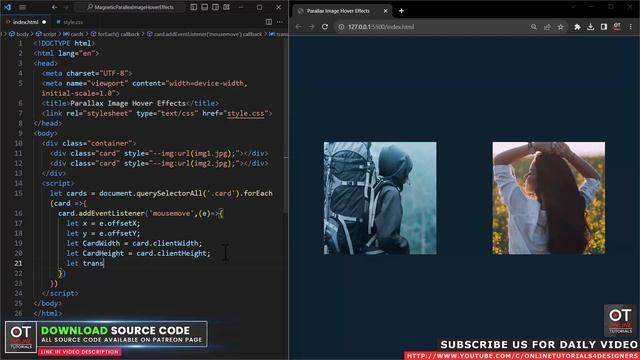Click the title tag text Parallax Image Hover Effects

[128, 103]
